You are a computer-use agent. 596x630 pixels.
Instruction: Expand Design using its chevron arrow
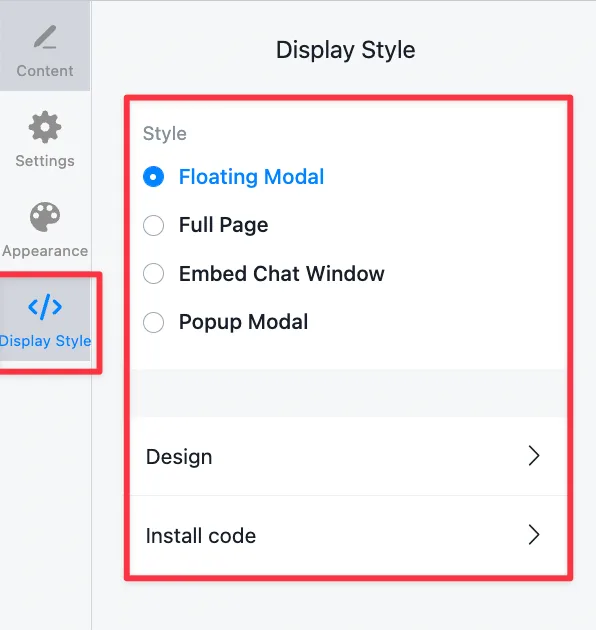(x=534, y=456)
